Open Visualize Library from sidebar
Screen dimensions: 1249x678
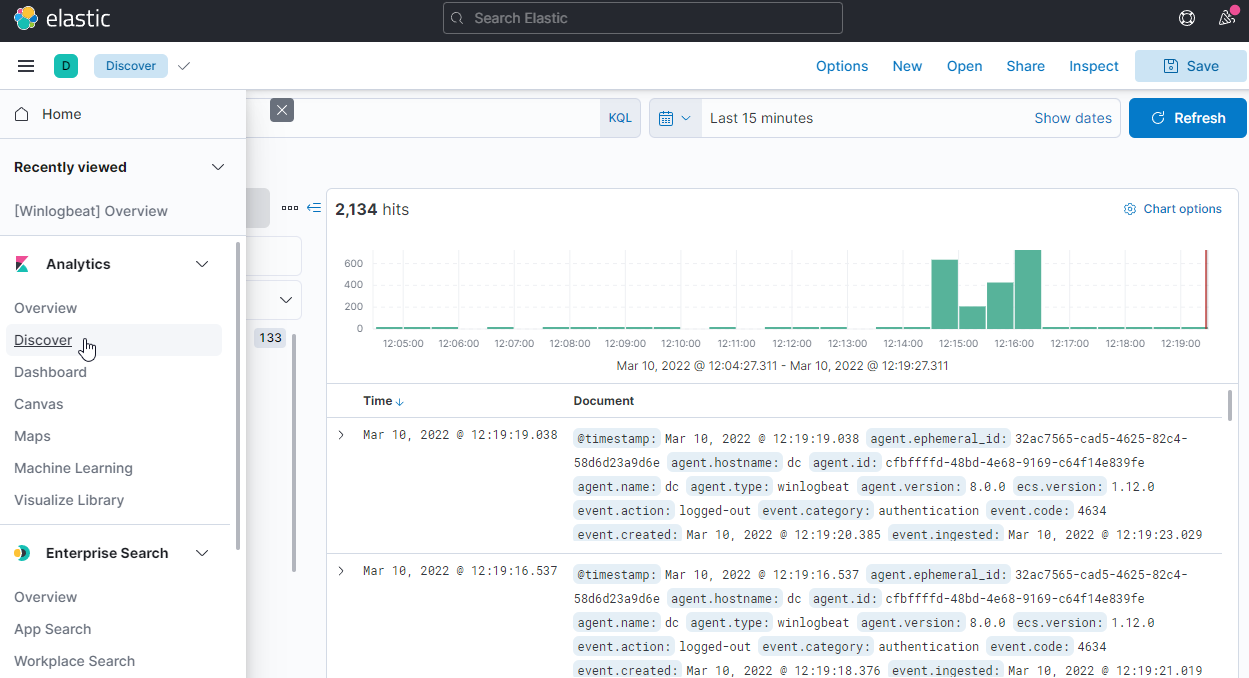point(69,500)
